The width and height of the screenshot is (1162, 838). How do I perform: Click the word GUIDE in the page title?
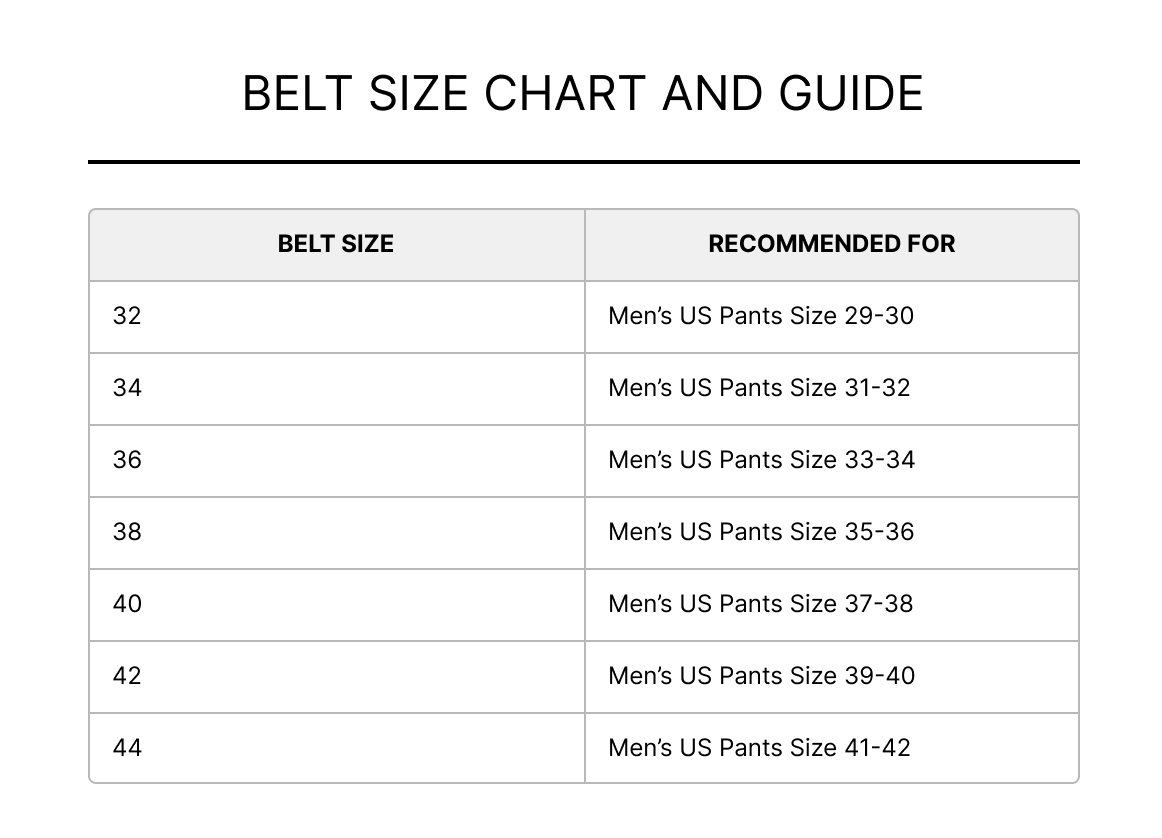(x=857, y=94)
